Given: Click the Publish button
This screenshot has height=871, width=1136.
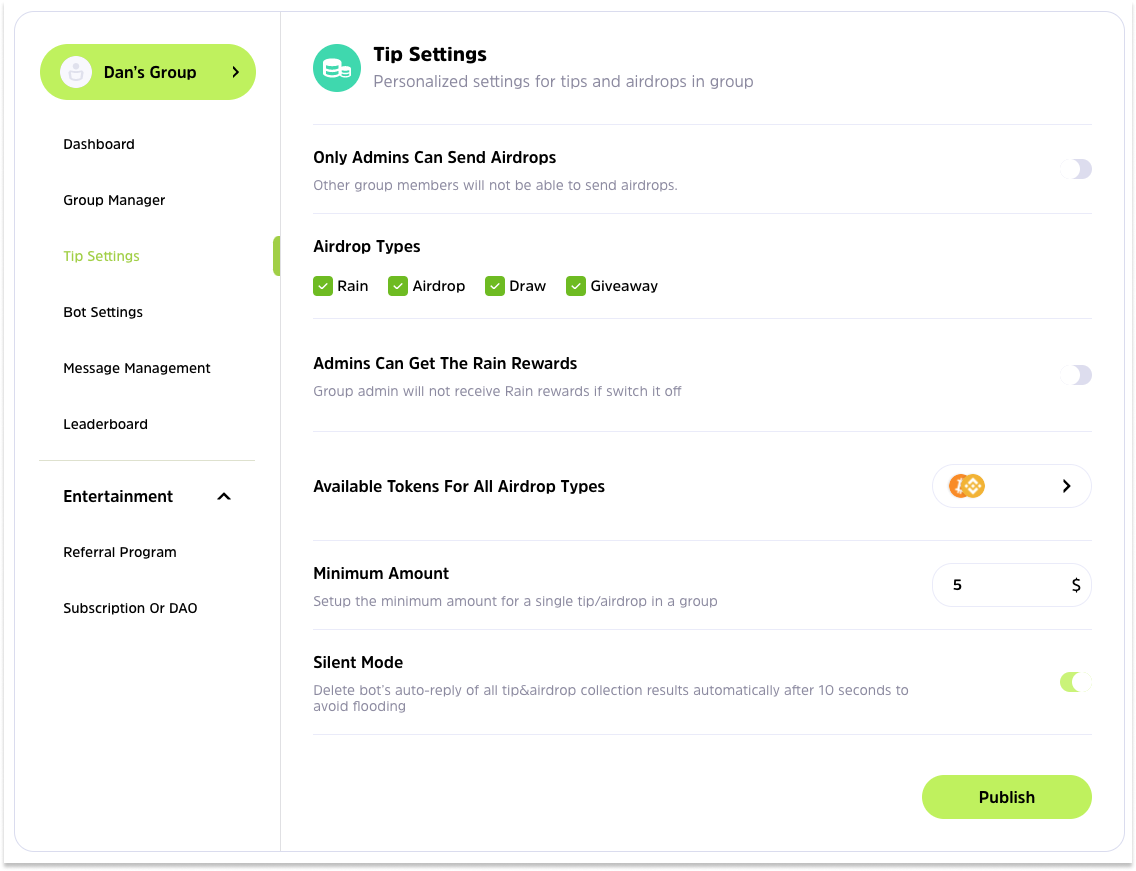Looking at the screenshot, I should click(x=1006, y=797).
